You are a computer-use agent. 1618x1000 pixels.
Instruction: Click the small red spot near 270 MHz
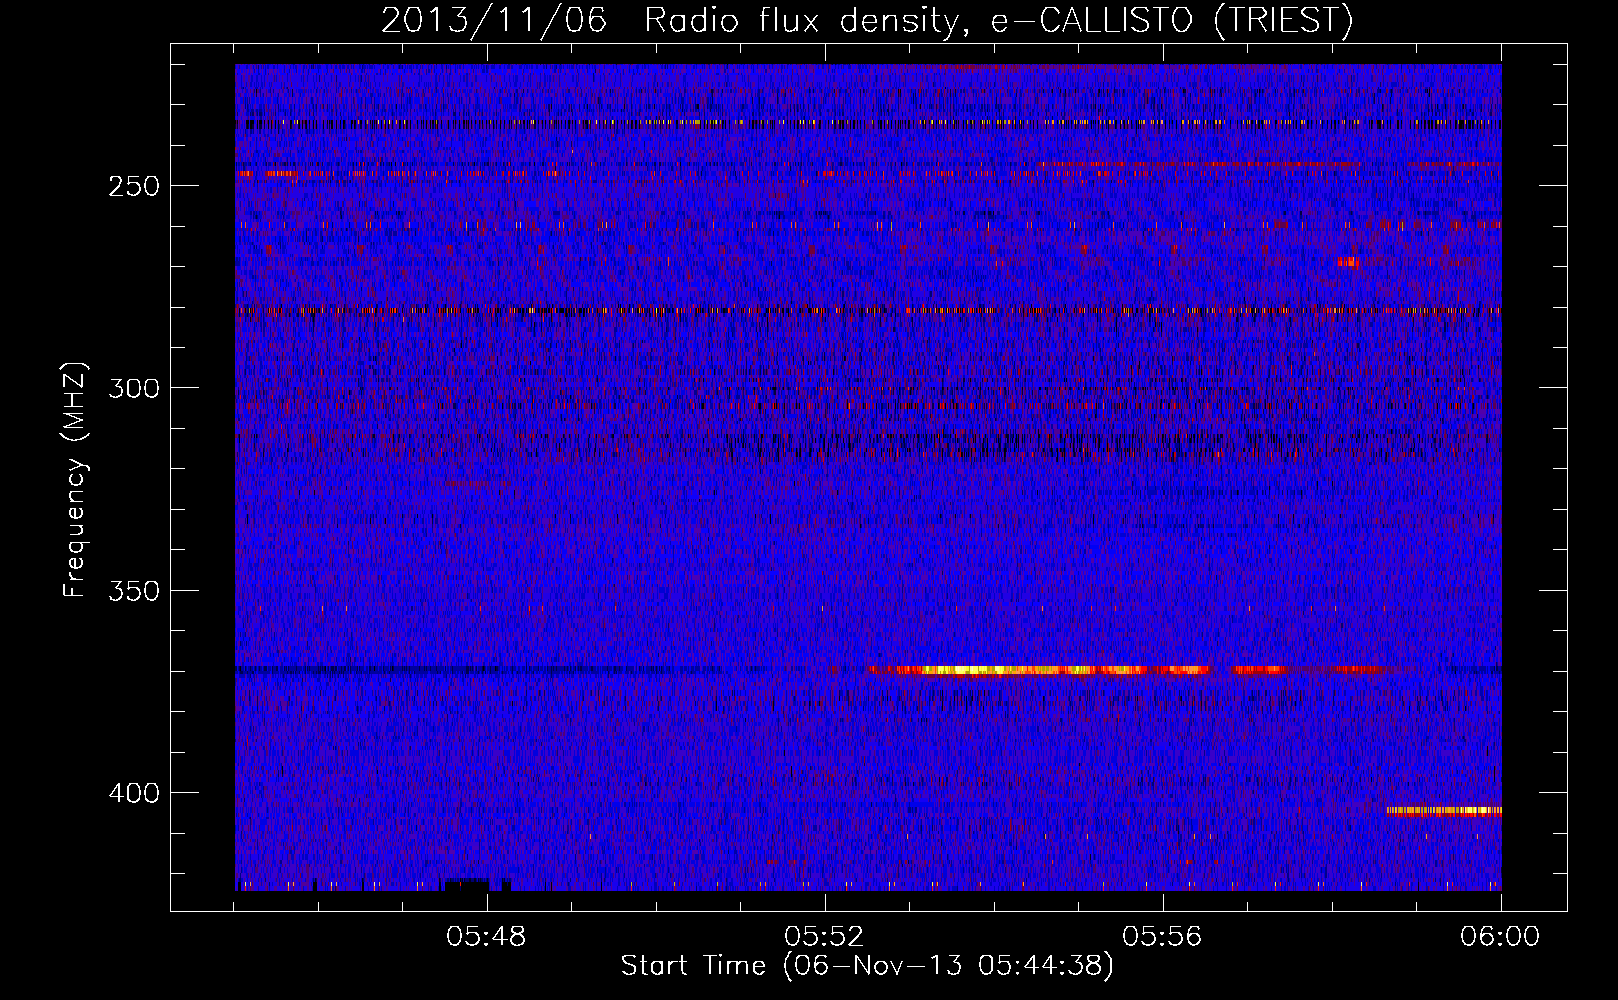(x=1349, y=262)
